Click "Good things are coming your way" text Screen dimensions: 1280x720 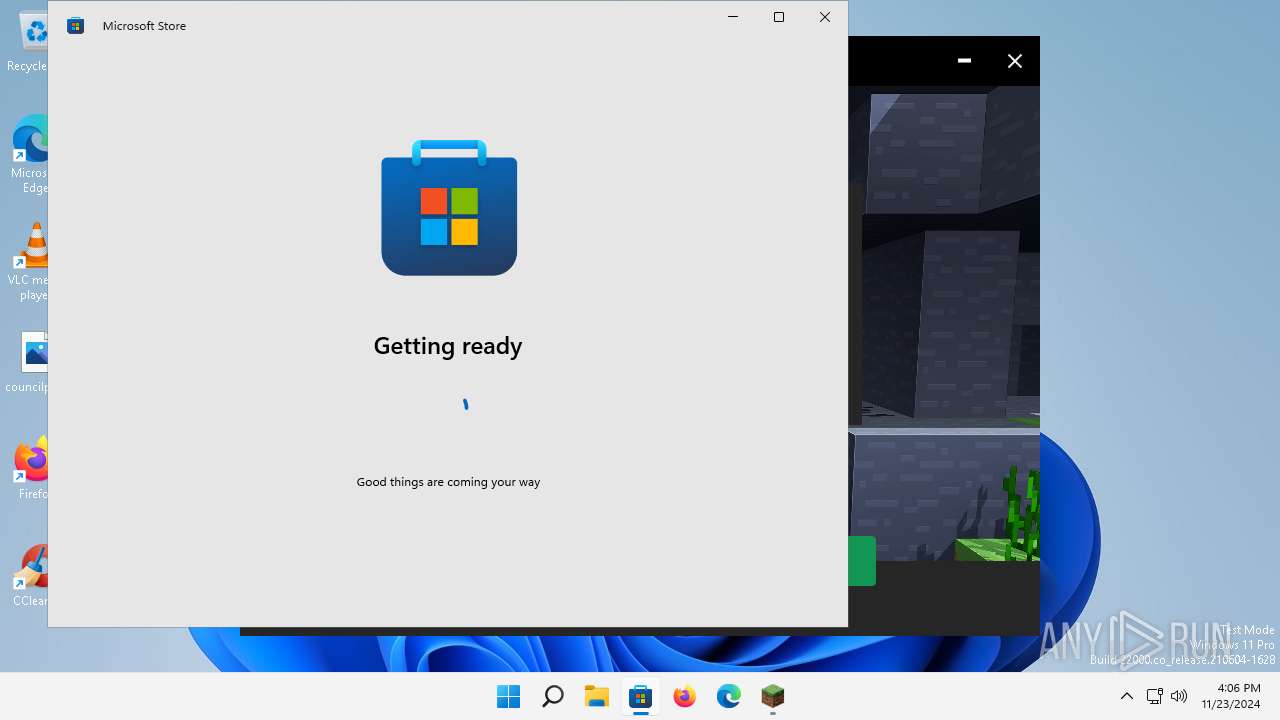pos(448,482)
